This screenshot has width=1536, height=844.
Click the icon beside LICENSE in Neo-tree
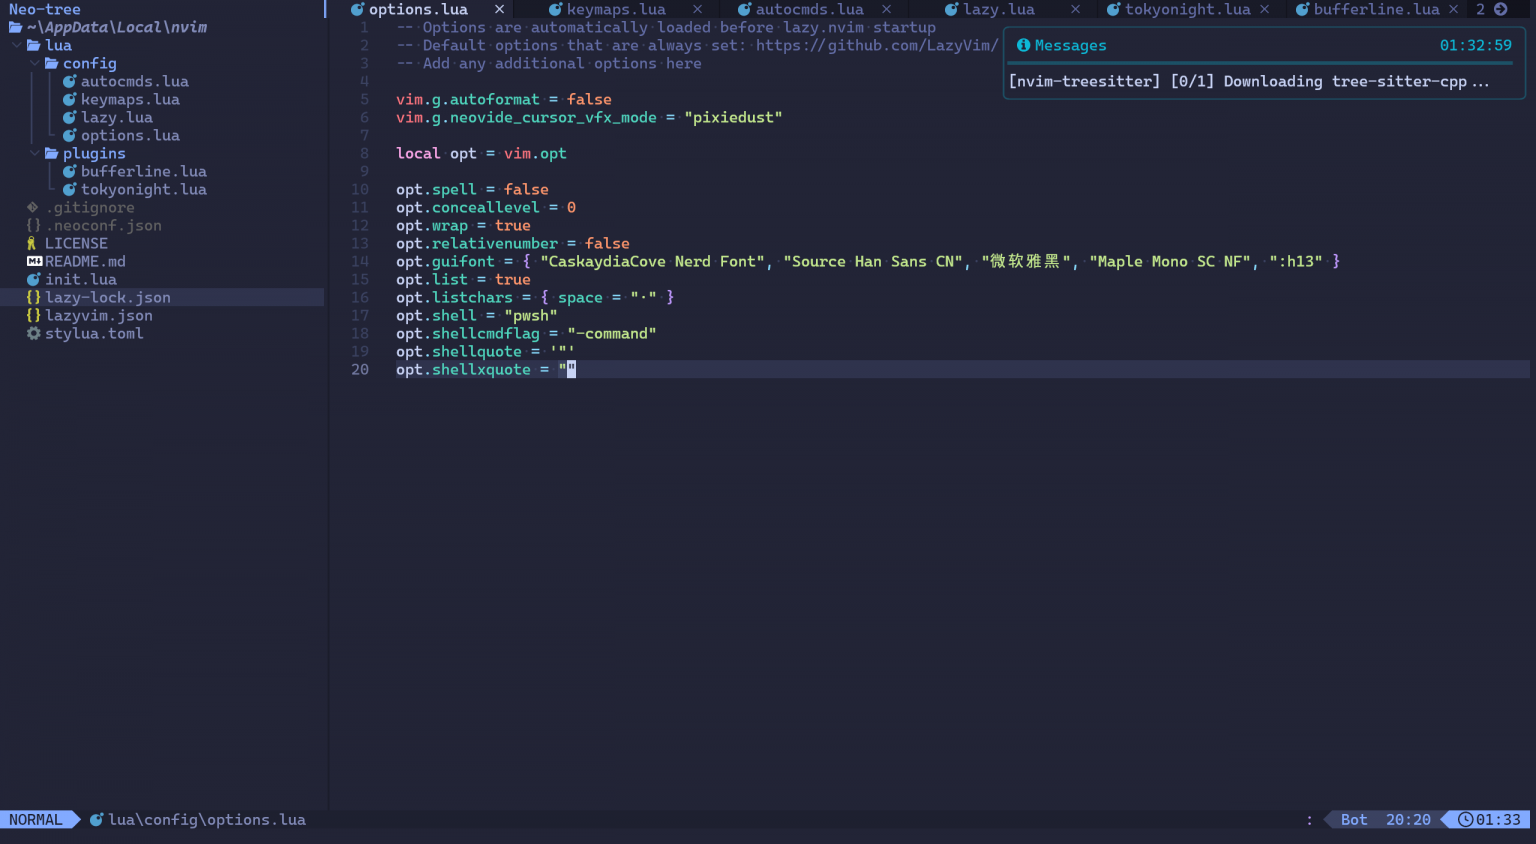(31, 243)
